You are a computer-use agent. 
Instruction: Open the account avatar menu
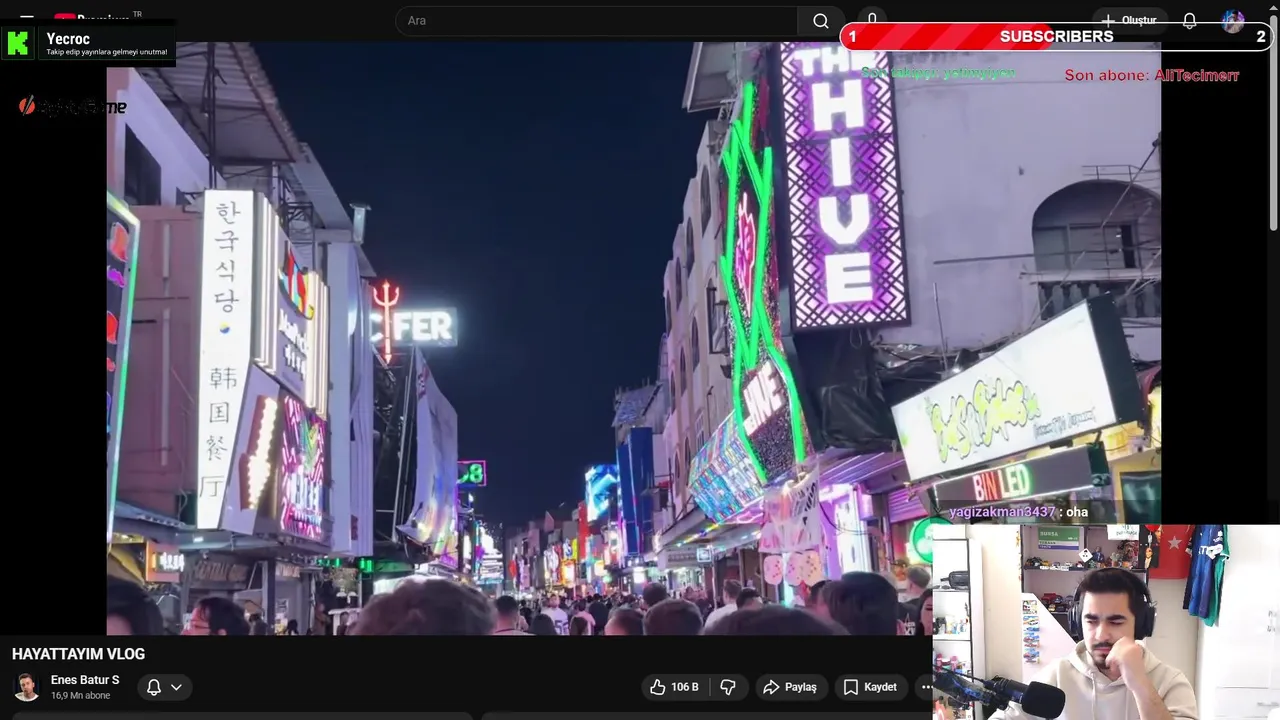(x=1233, y=21)
